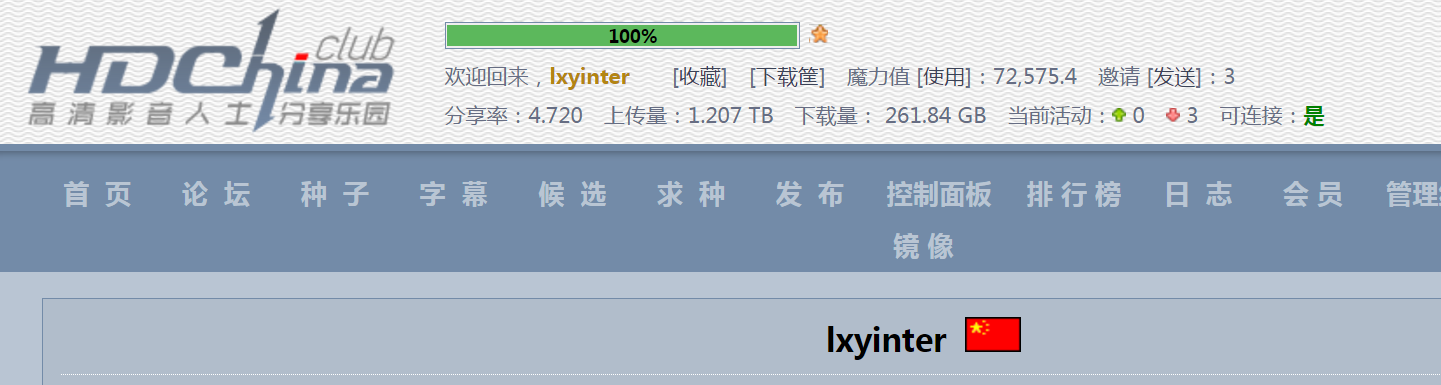Open the 发布 upload page
The image size is (1441, 385).
[x=810, y=194]
